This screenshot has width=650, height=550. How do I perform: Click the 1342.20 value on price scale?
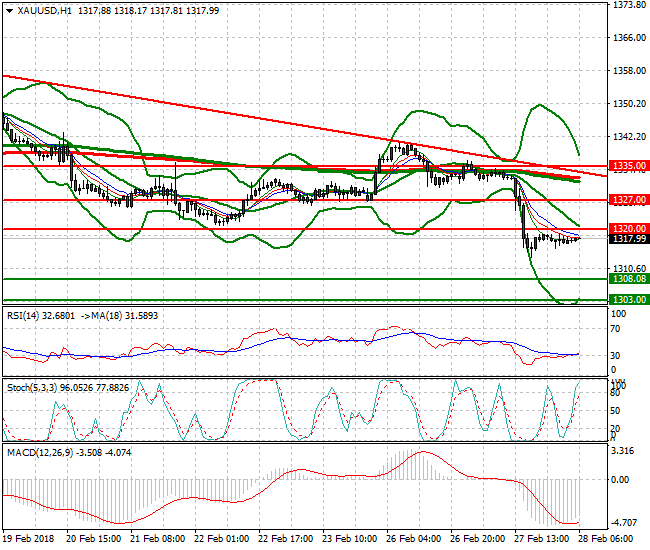coord(628,136)
